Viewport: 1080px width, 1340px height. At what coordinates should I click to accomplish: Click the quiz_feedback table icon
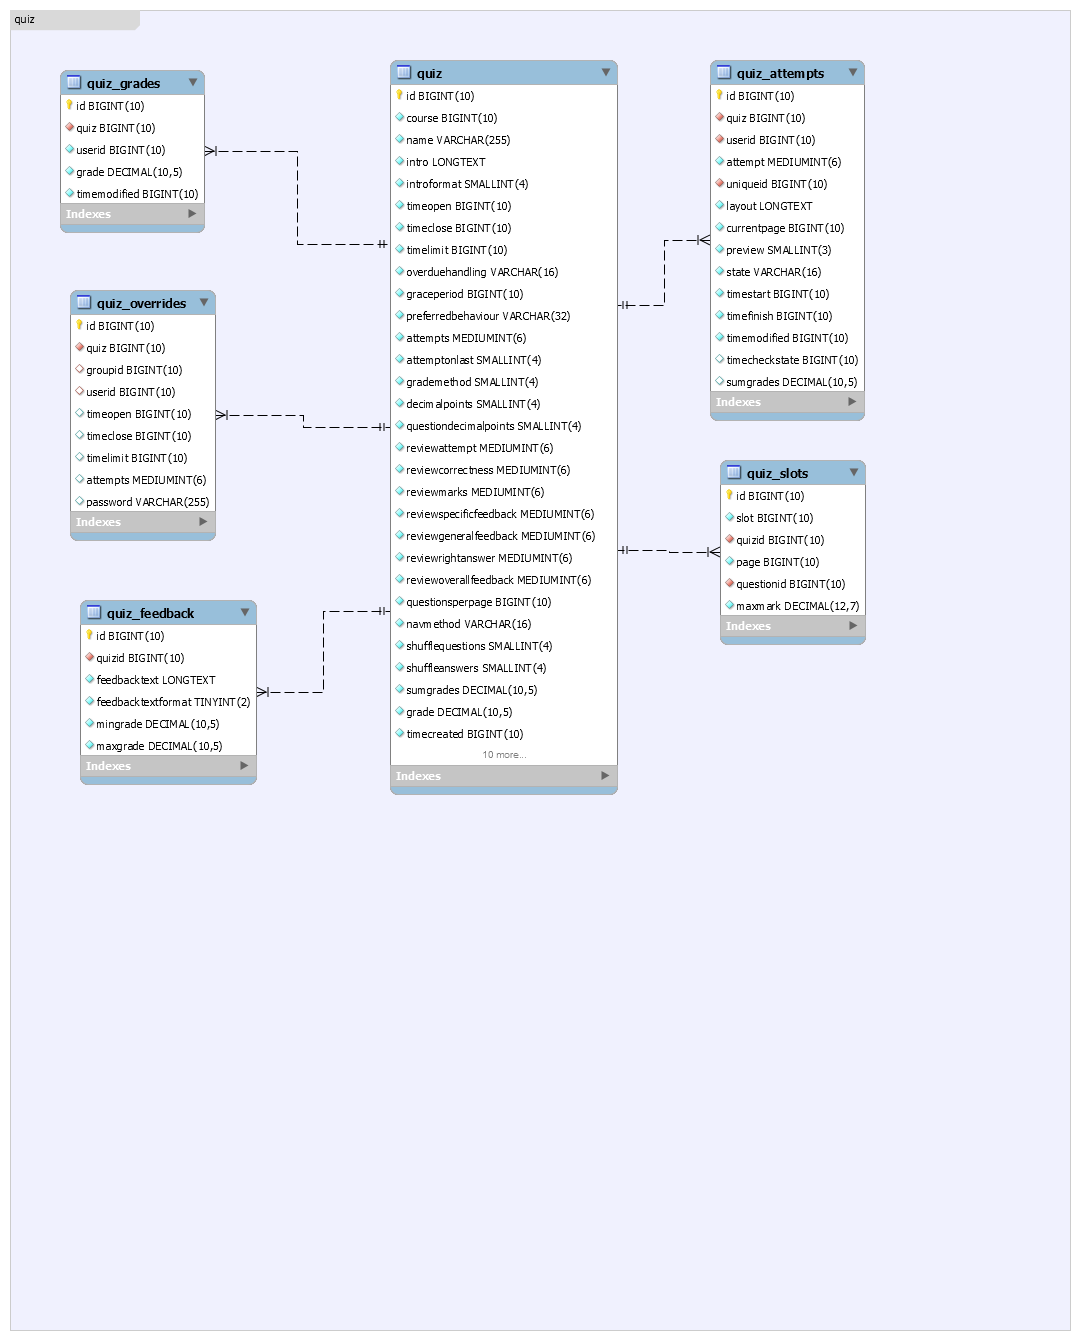pos(94,613)
